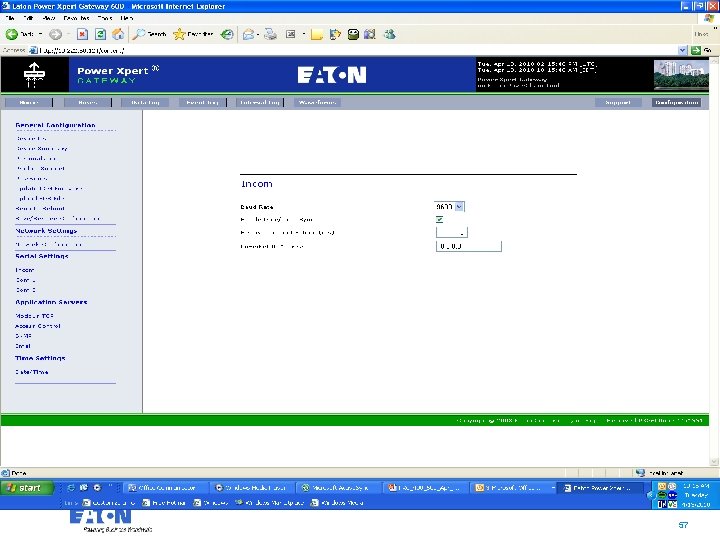This screenshot has width=720, height=540.
Task: Open Modbus TCP application server link
Action: pos(34,316)
